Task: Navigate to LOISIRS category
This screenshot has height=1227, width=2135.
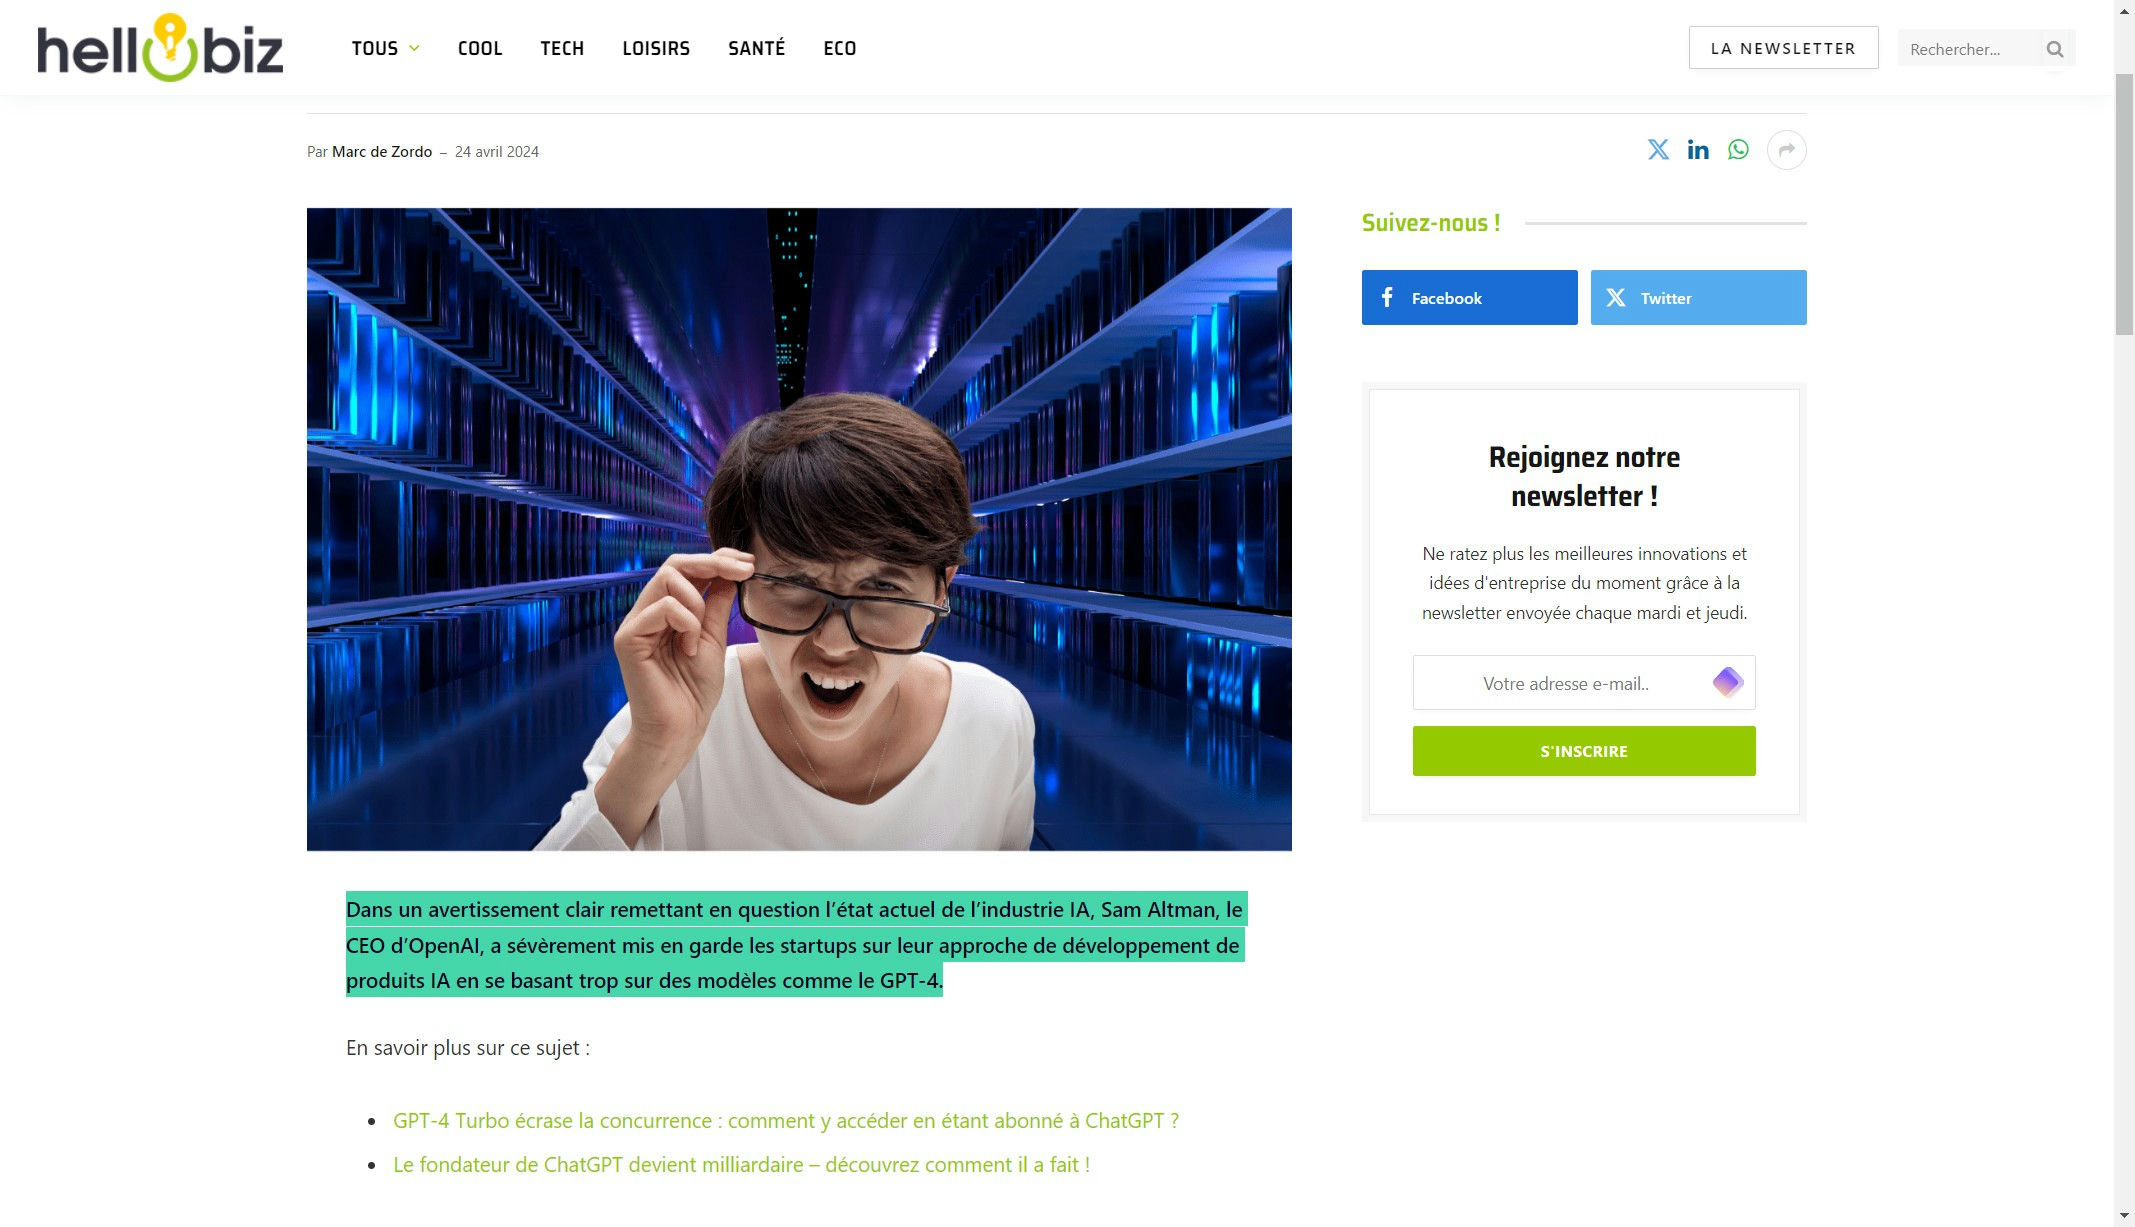Action: pyautogui.click(x=656, y=48)
